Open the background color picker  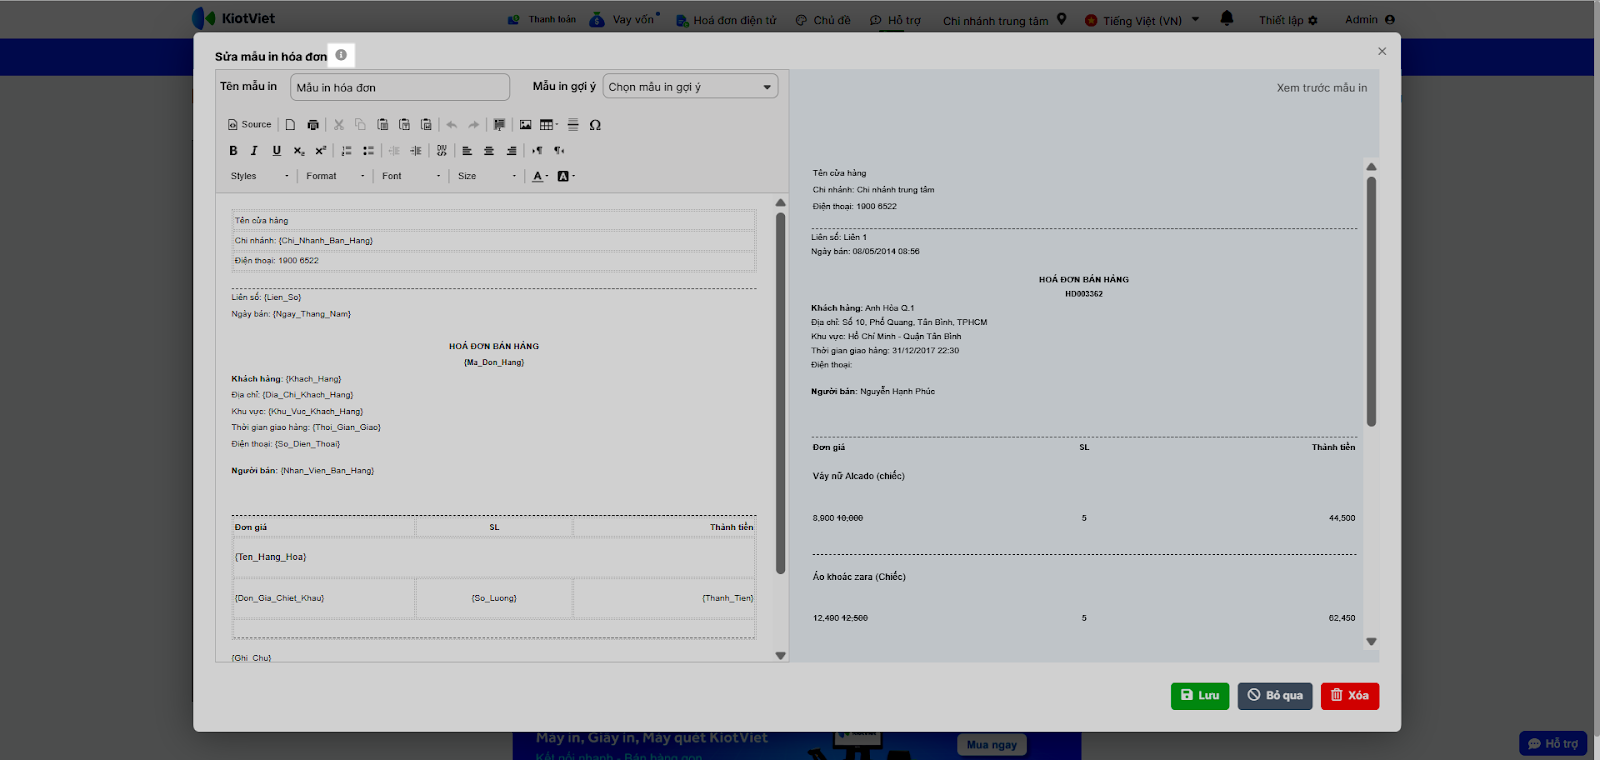pos(566,176)
